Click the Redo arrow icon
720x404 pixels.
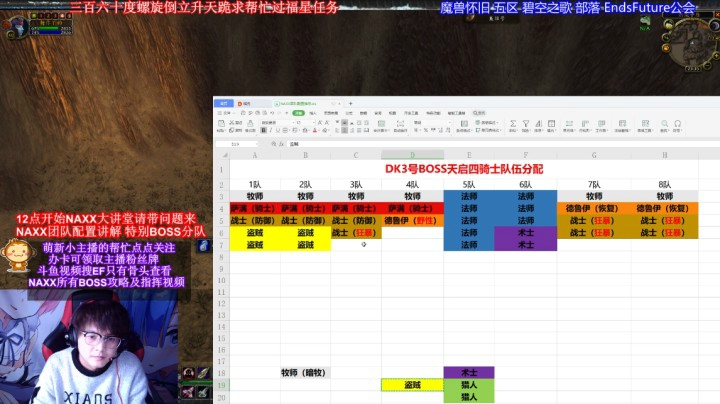279,113
